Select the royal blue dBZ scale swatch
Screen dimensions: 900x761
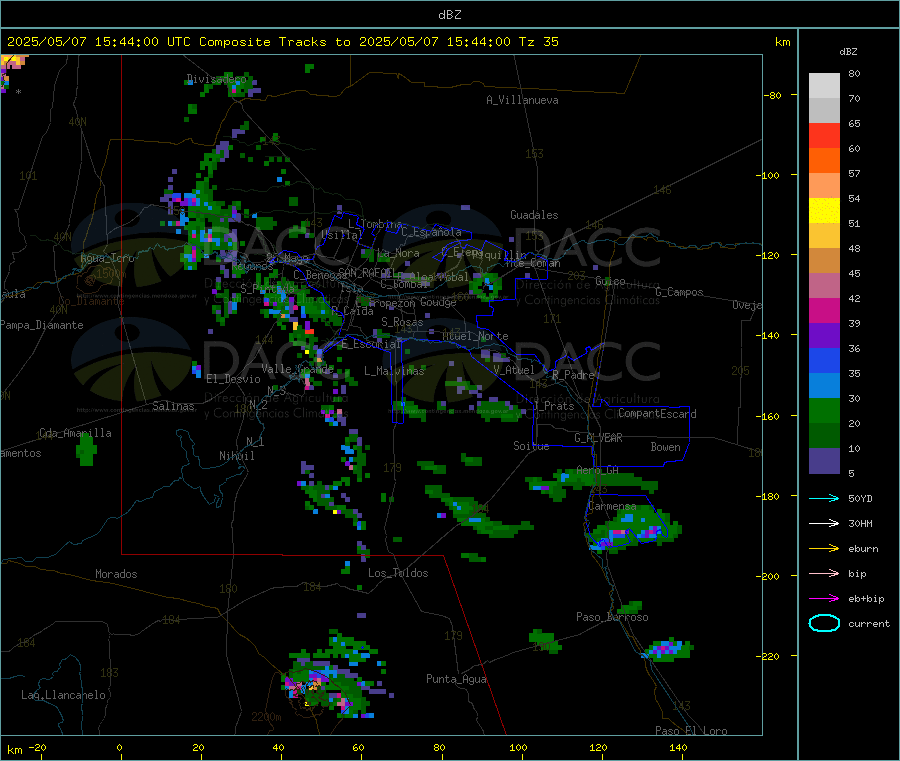tap(824, 360)
